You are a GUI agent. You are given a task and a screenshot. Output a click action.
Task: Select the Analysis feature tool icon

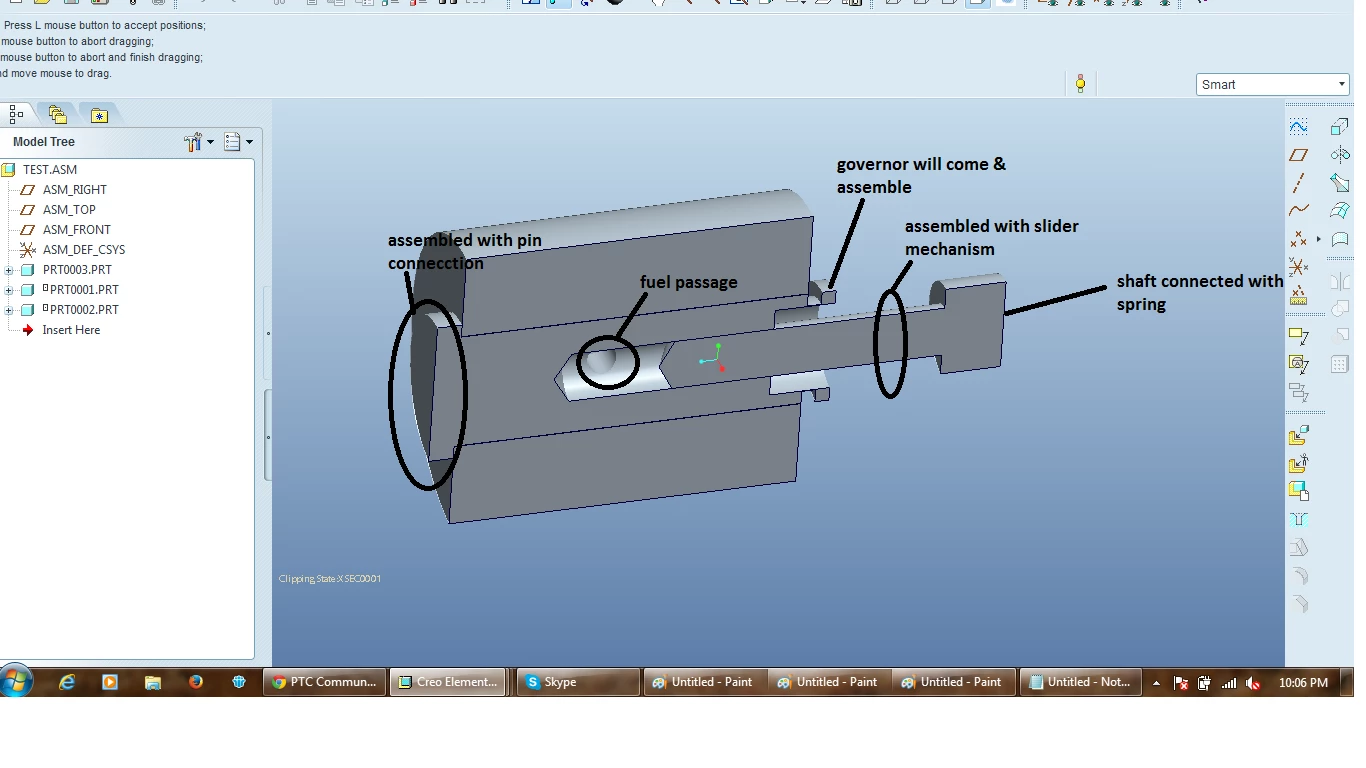click(x=1298, y=295)
